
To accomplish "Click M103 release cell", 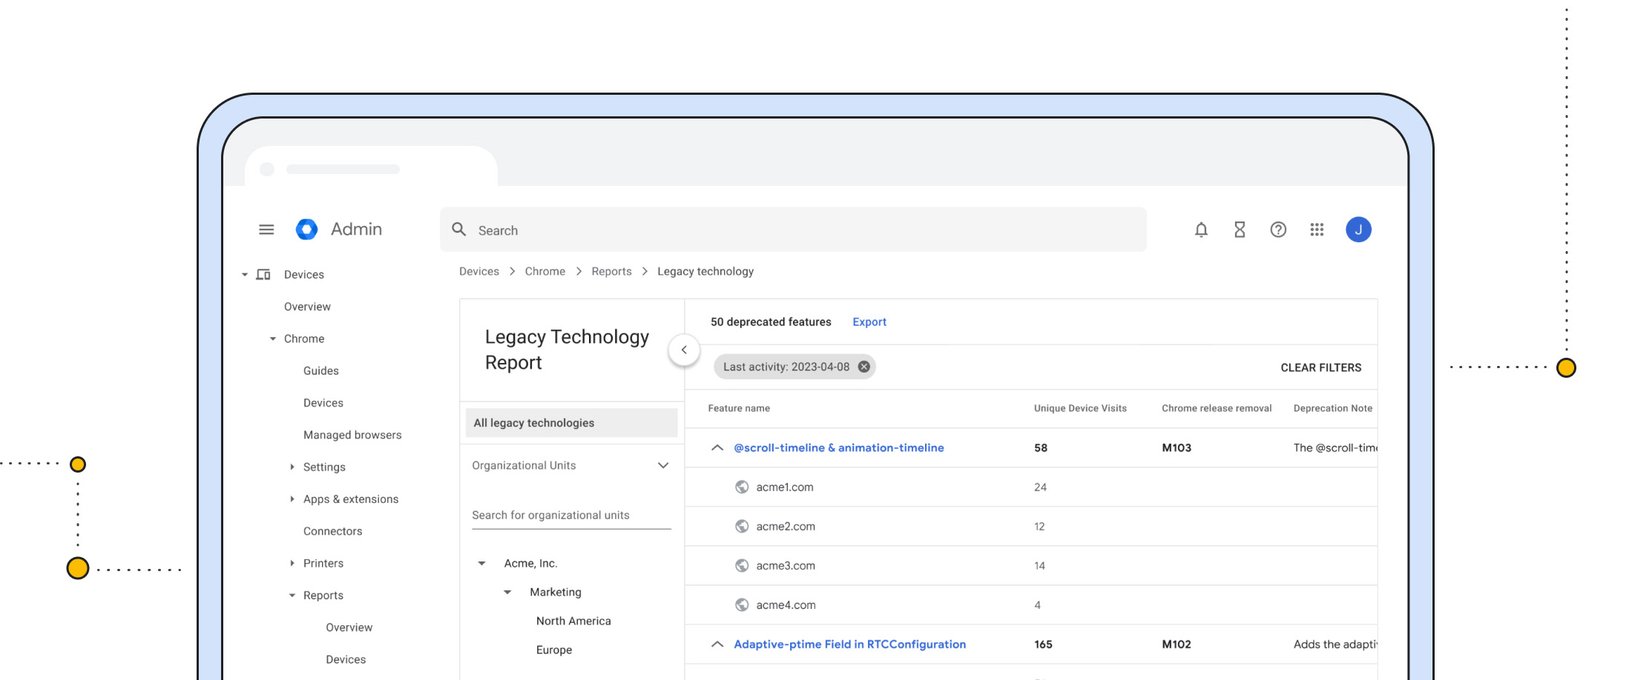I will tap(1177, 448).
